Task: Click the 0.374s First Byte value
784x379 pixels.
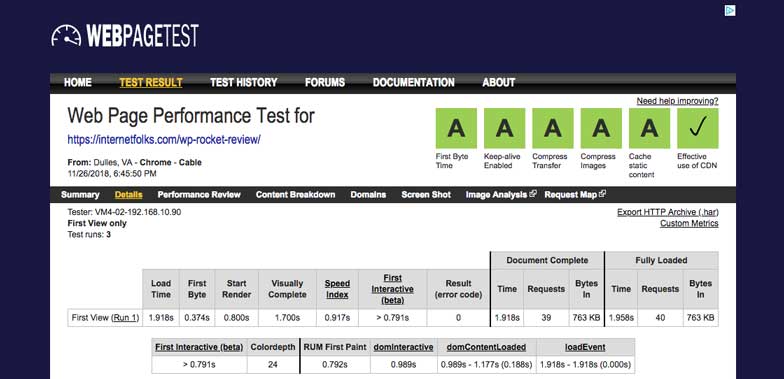Action: [197, 318]
